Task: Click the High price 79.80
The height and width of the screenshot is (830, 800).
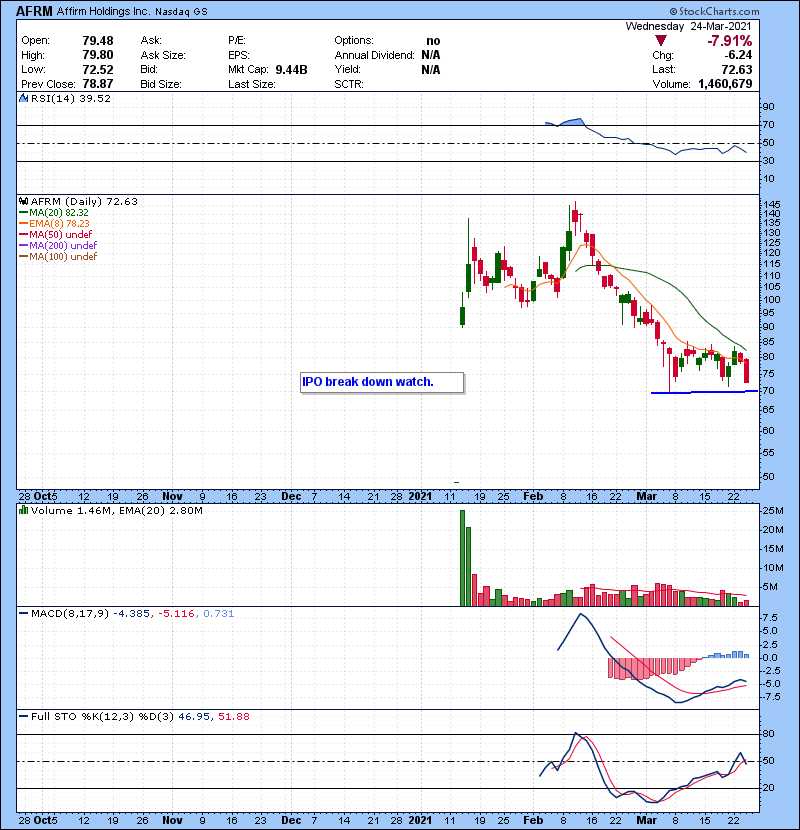Action: (98, 55)
